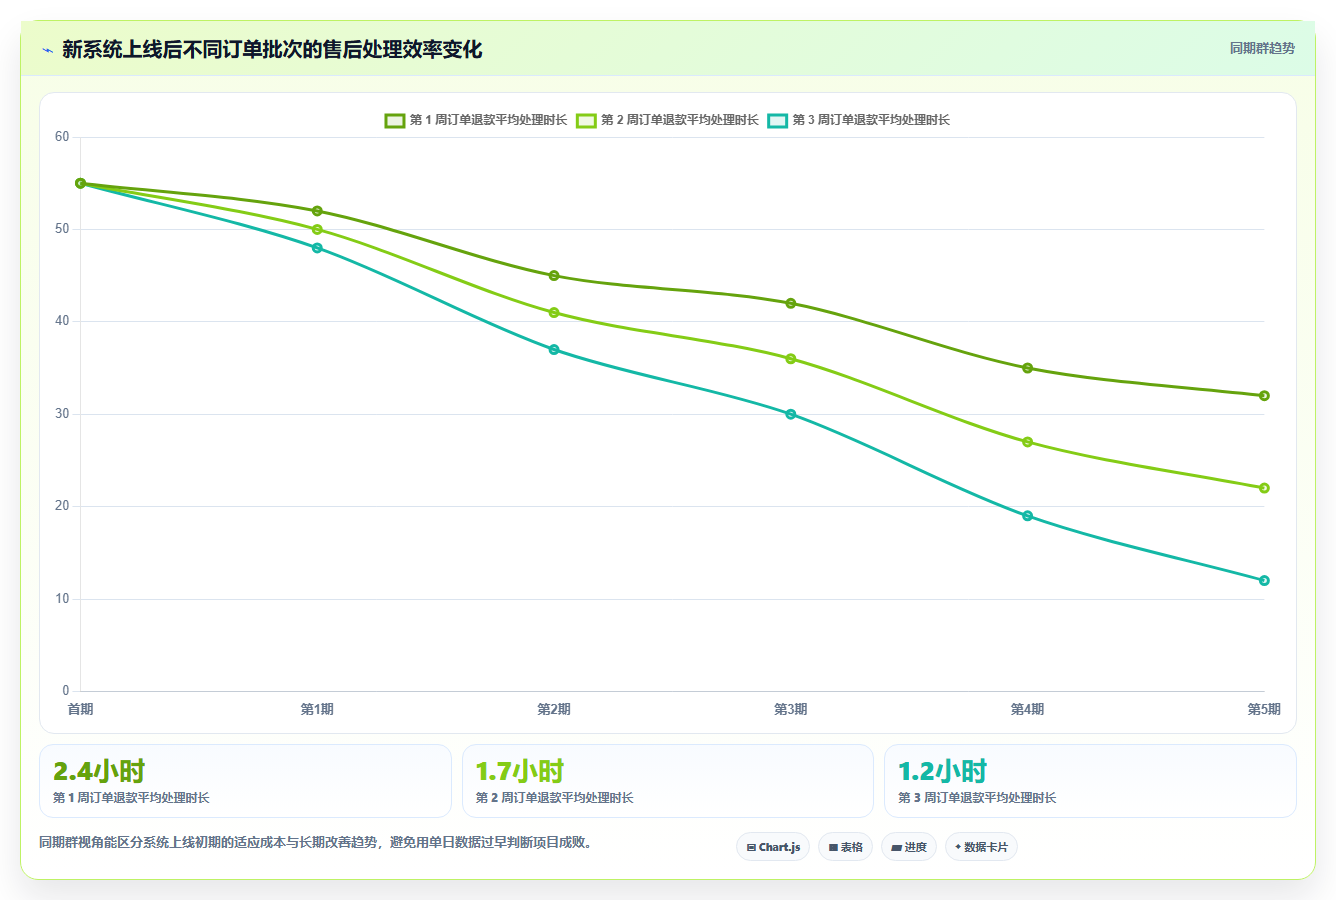
Task: Click the teal week-3 point at 第5期
Action: click(1264, 580)
